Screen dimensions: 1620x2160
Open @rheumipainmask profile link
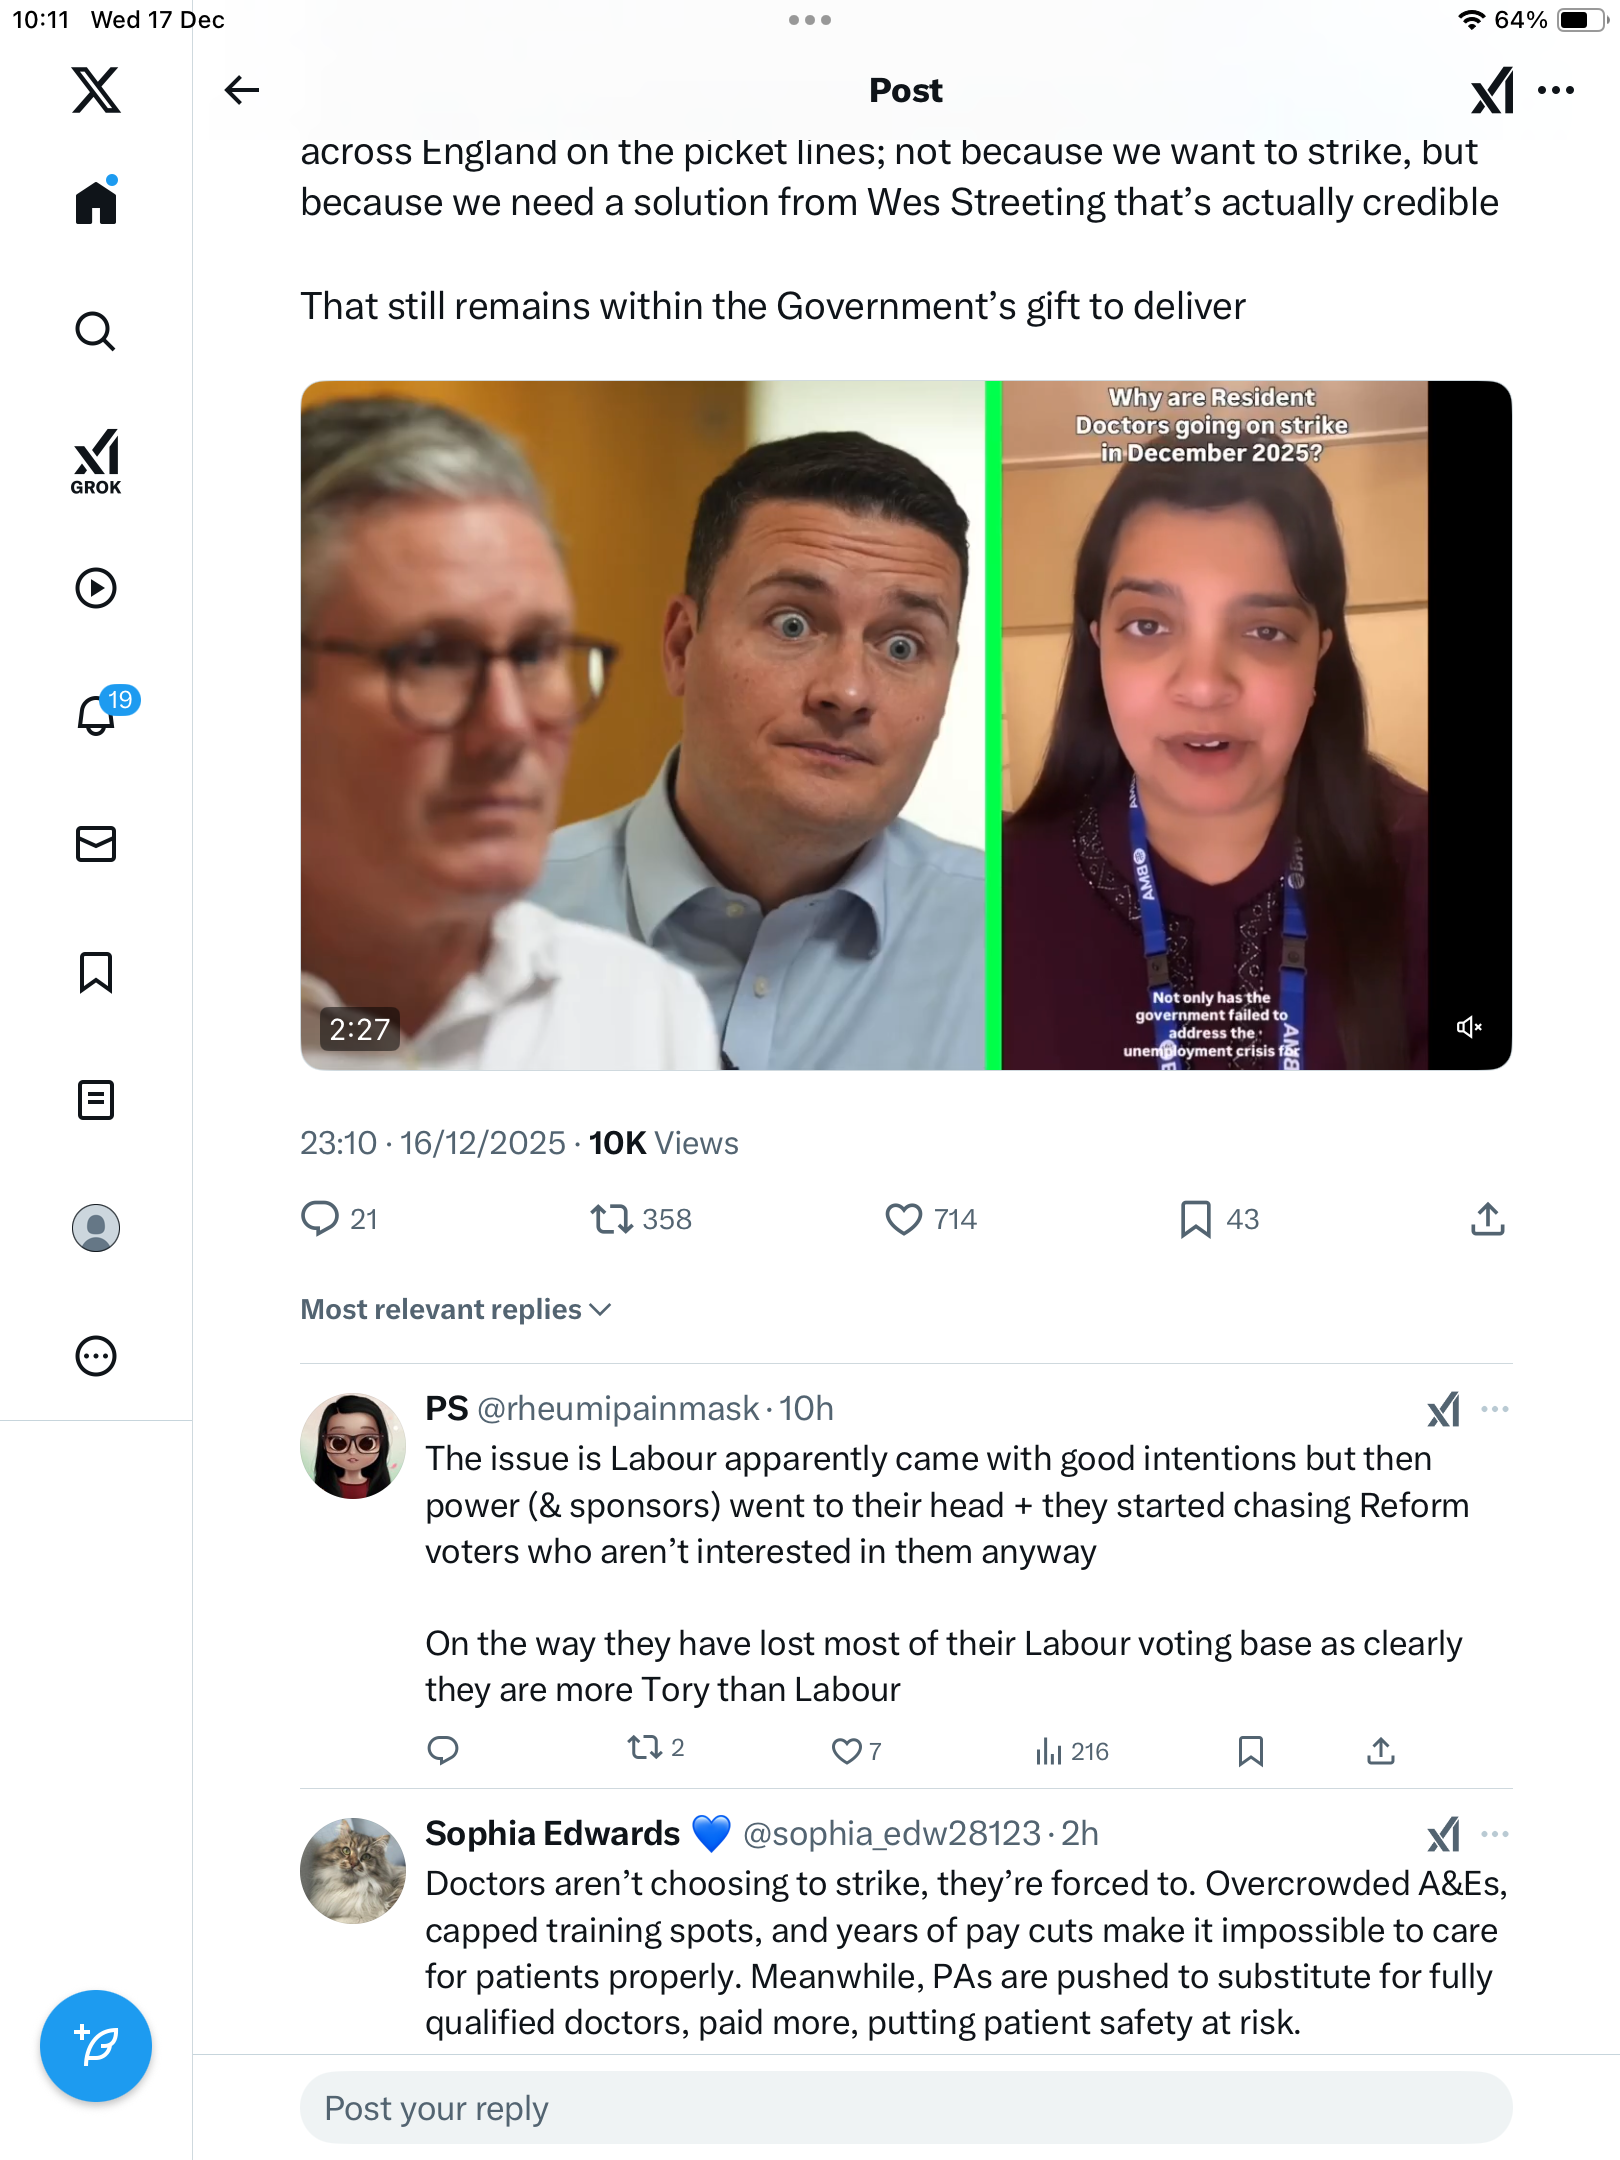(x=618, y=1408)
